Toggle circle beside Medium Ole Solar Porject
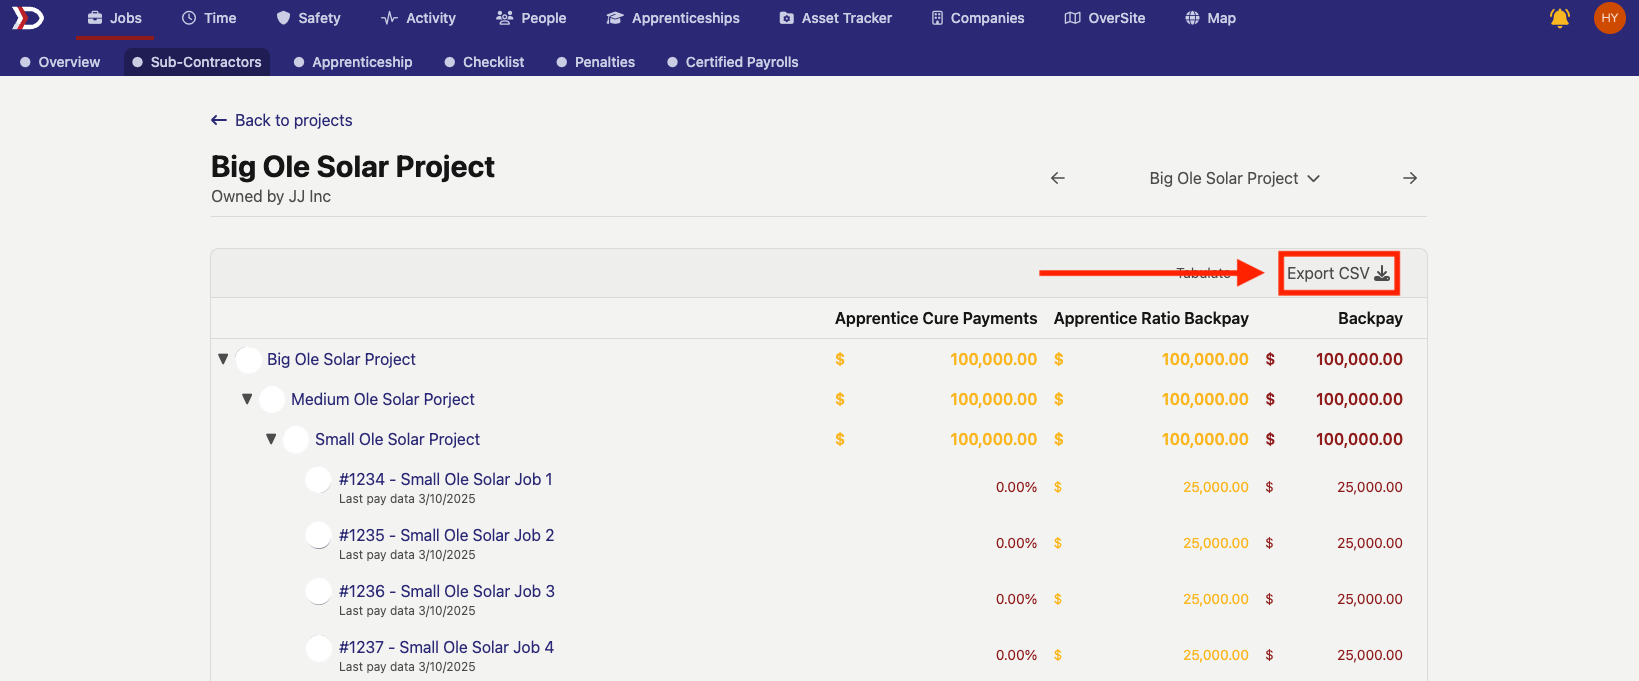Image resolution: width=1639 pixels, height=681 pixels. click(272, 400)
